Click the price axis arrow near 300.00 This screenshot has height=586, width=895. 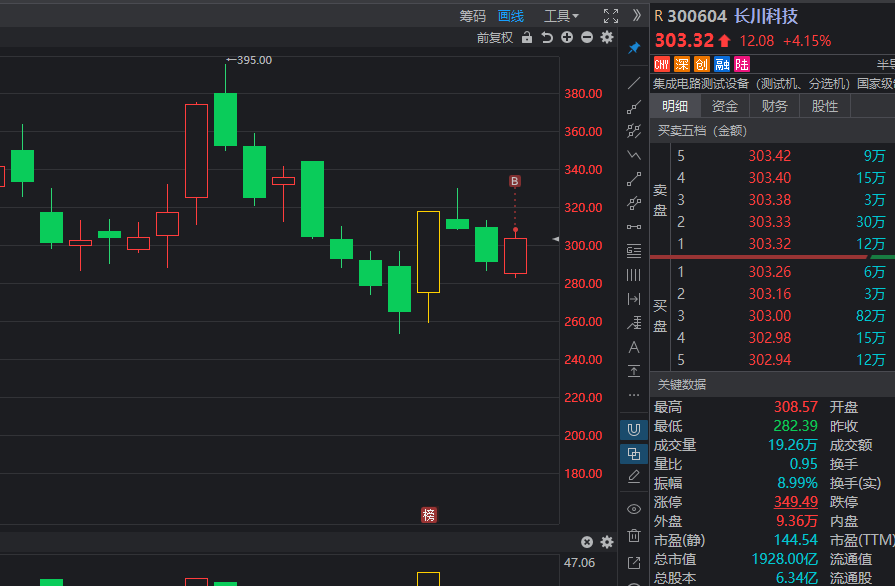click(x=555, y=239)
